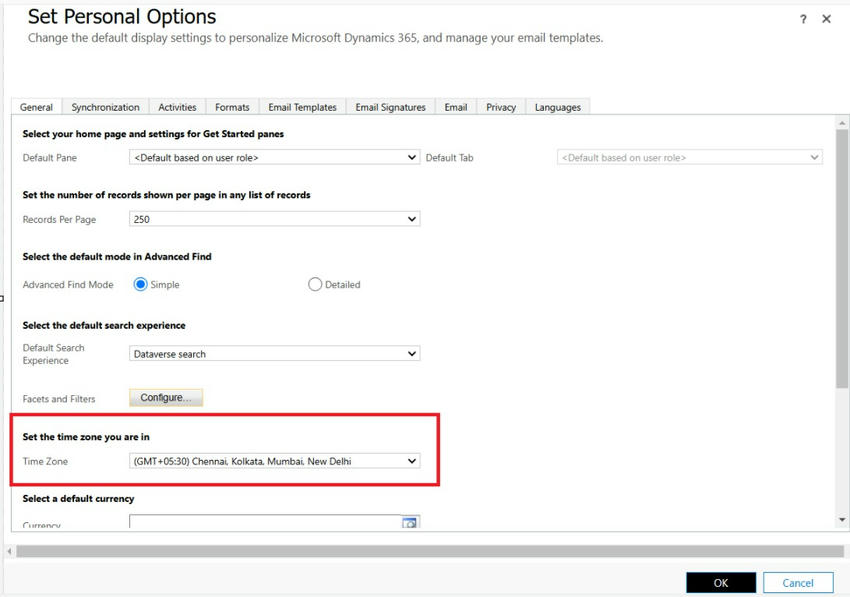Switch to the Synchronization tab
Image resolution: width=850 pixels, height=597 pixels.
(x=105, y=107)
